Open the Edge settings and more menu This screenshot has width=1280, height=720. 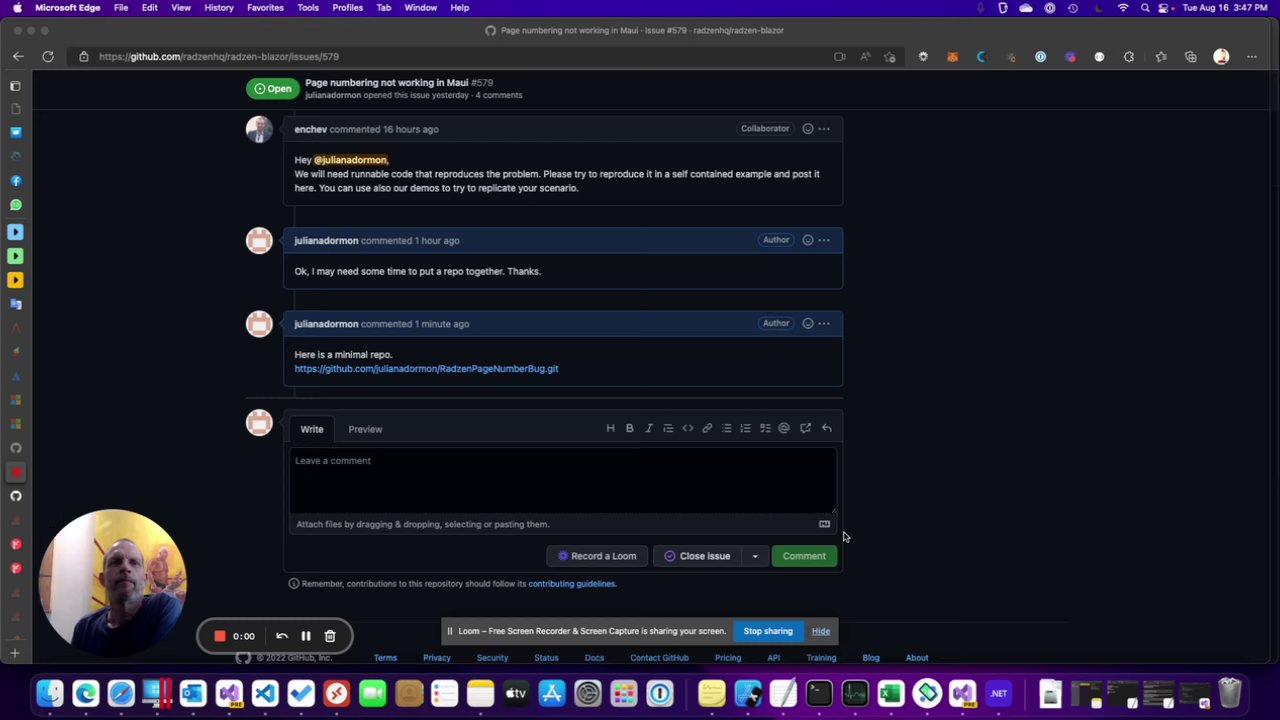point(1251,57)
